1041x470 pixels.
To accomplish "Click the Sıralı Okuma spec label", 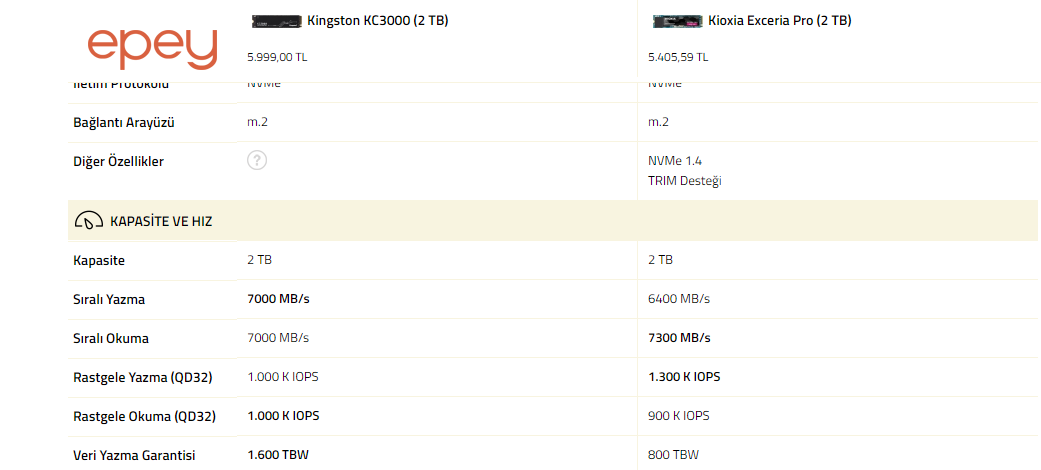I will tap(111, 338).
